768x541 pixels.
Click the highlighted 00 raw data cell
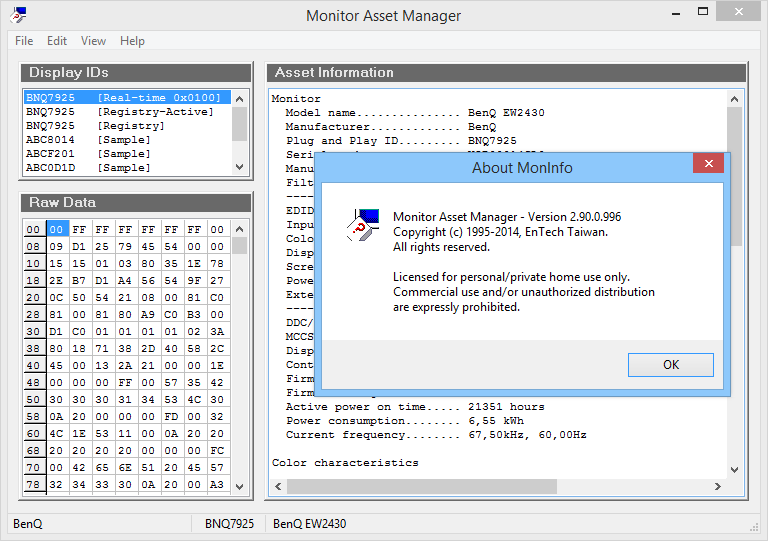pos(56,229)
